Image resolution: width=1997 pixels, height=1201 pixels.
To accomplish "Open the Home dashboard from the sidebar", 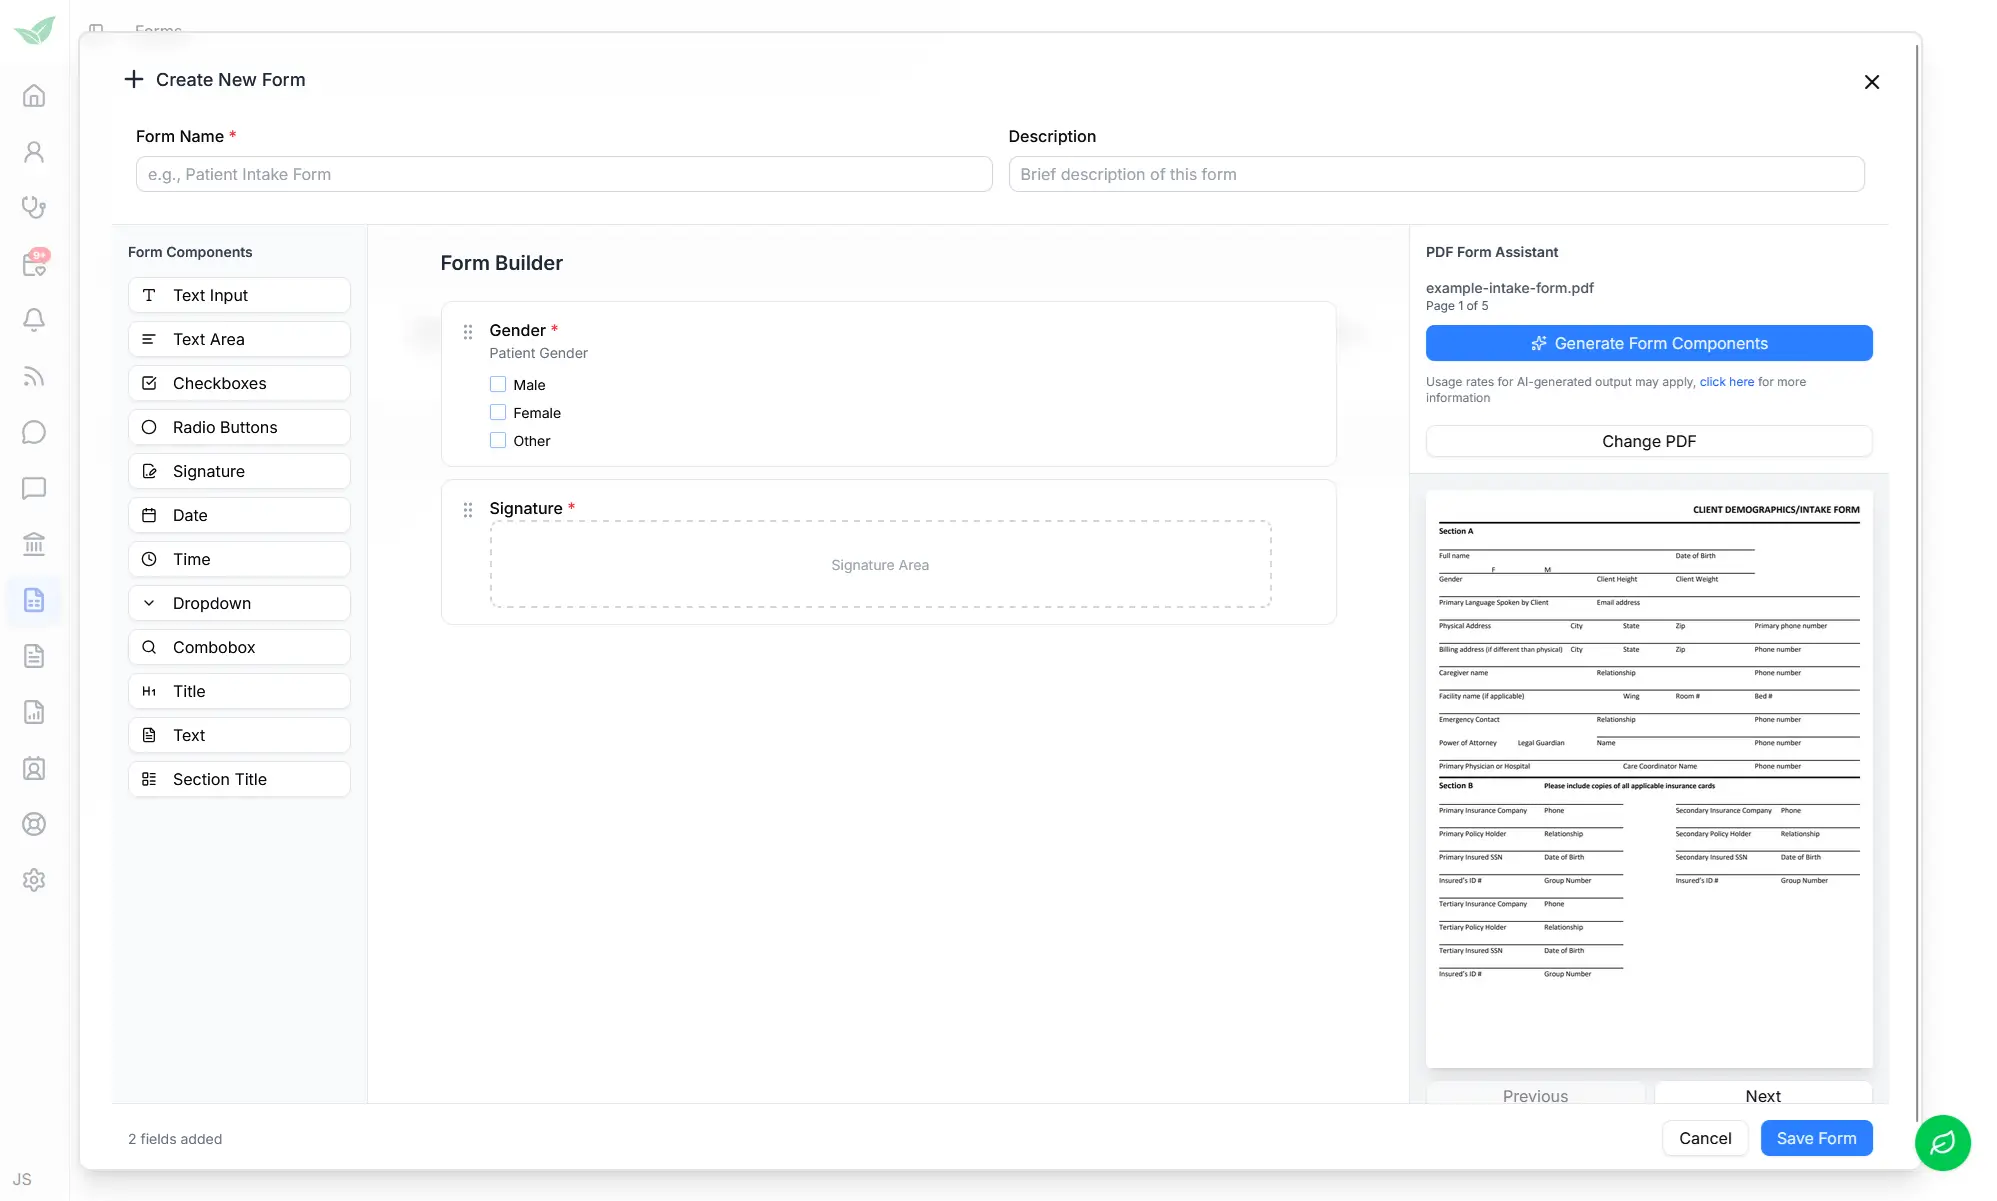I will coord(34,95).
